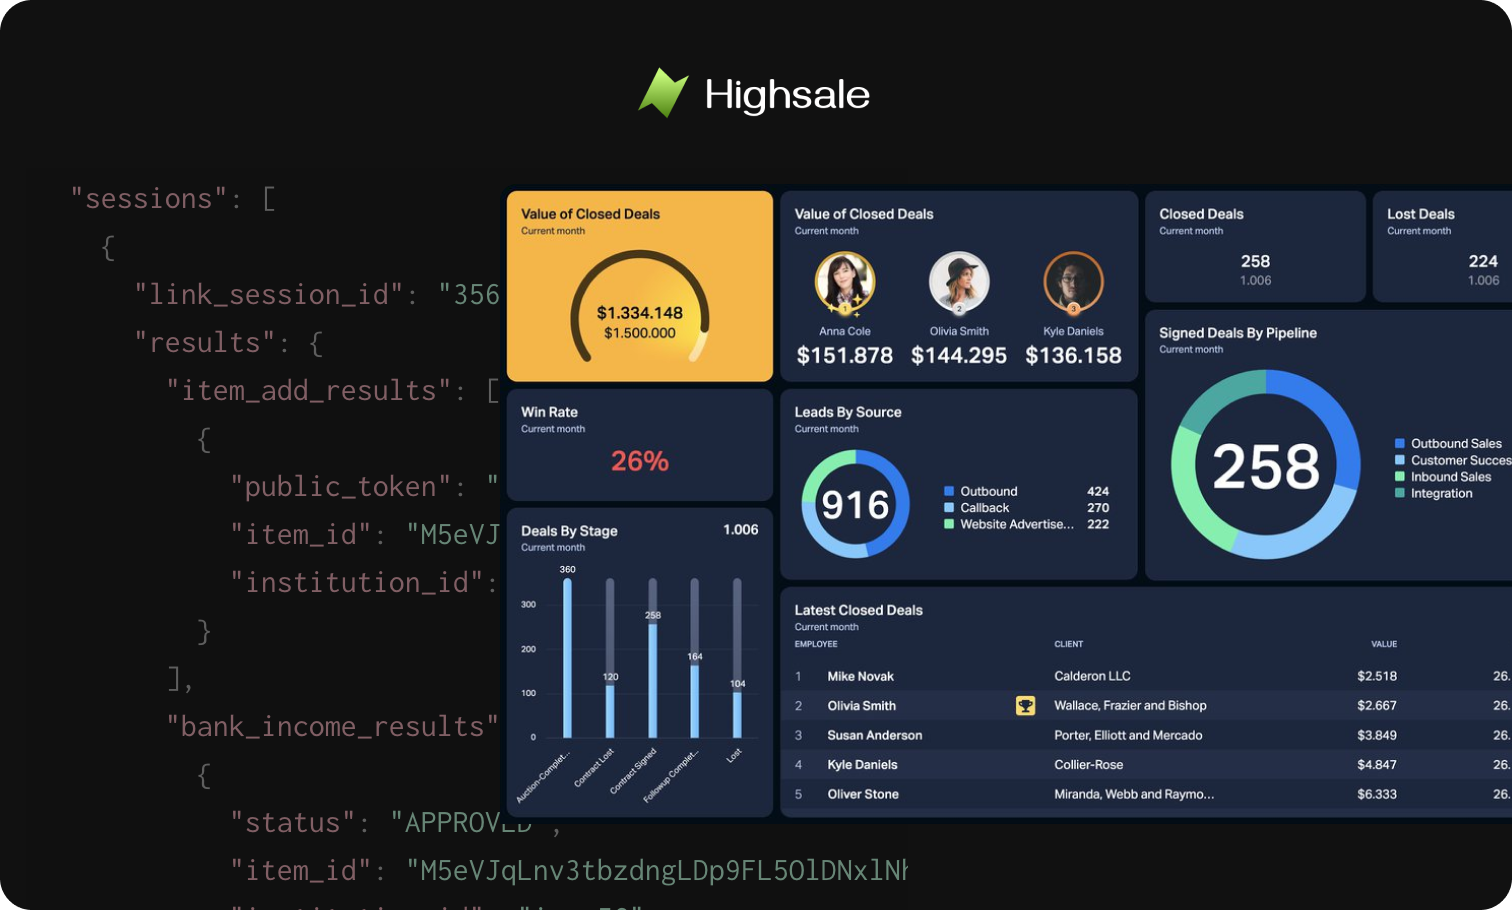The image size is (1512, 910).
Task: Open the Win Rate 26% card
Action: (639, 445)
